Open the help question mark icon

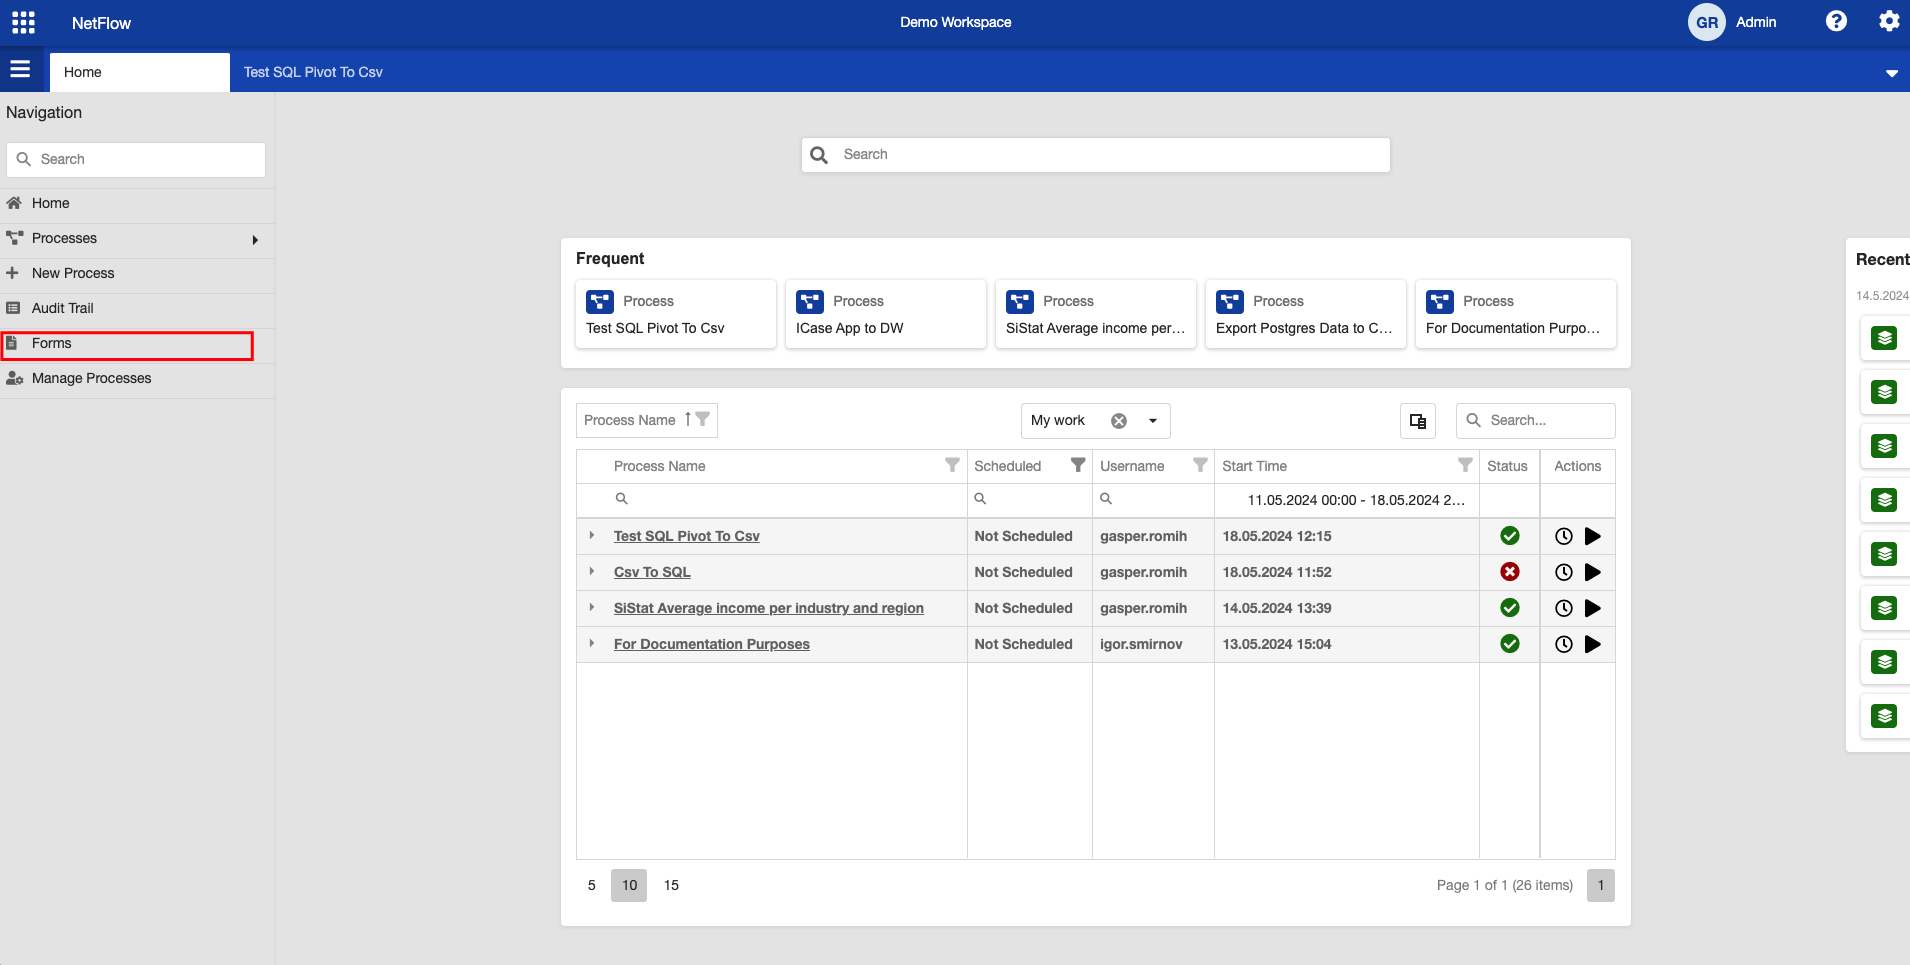tap(1836, 22)
